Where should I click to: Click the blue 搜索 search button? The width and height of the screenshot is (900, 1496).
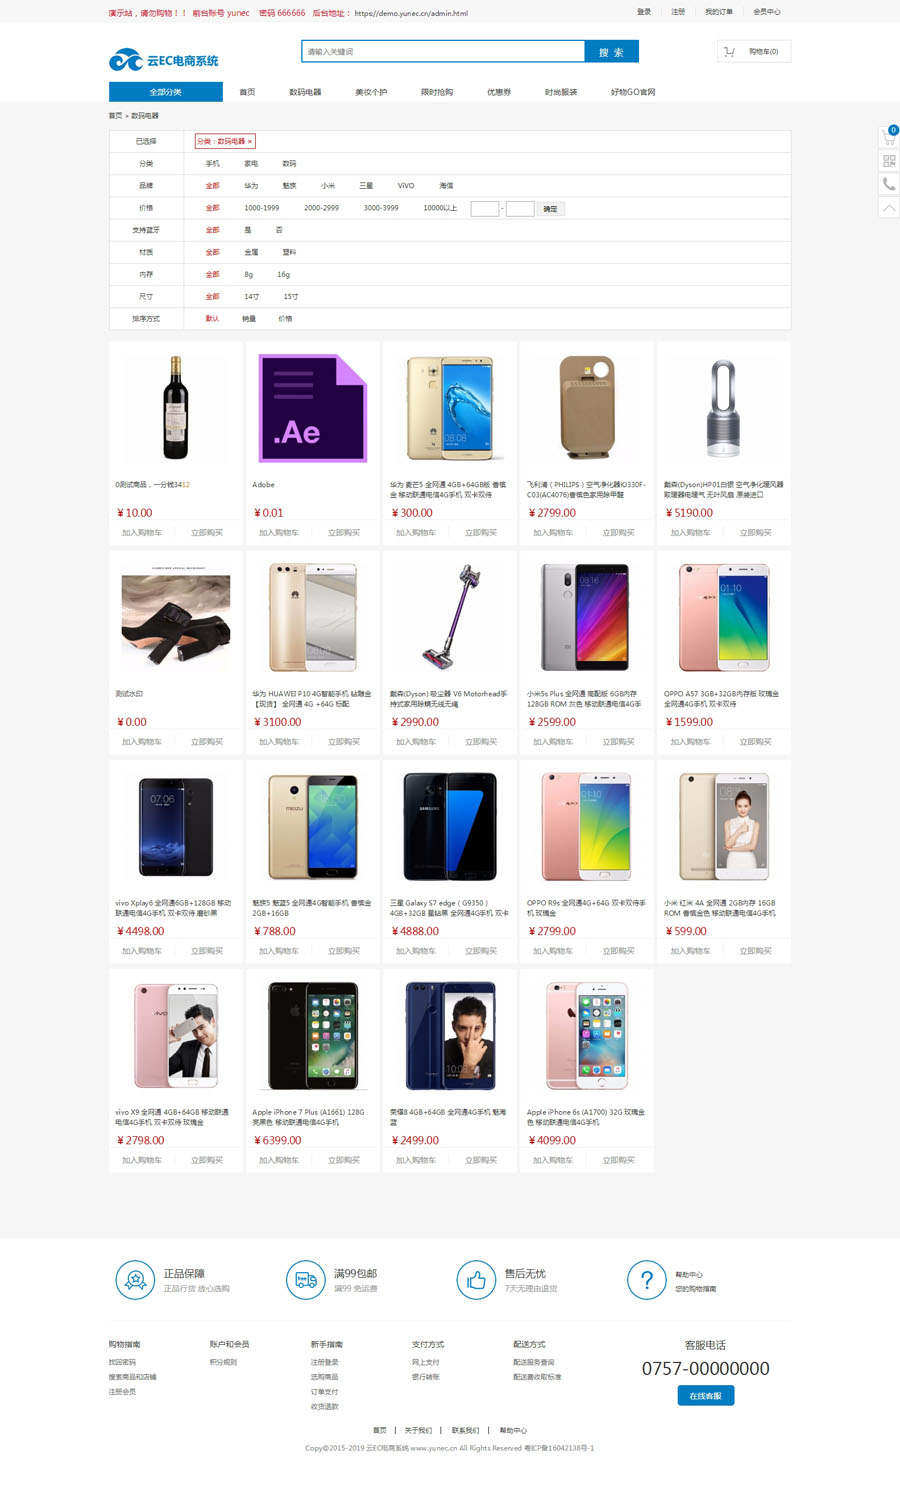click(611, 51)
